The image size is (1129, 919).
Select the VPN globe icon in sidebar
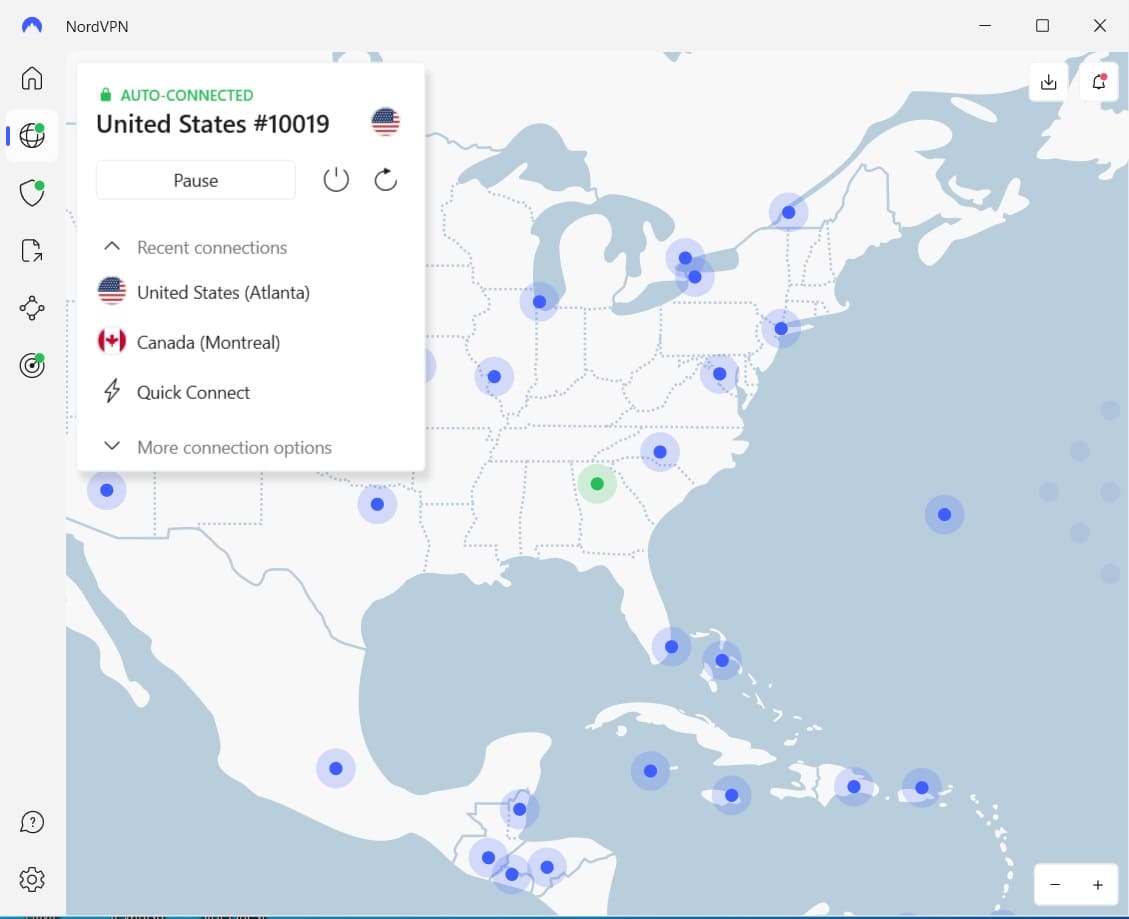(x=32, y=135)
